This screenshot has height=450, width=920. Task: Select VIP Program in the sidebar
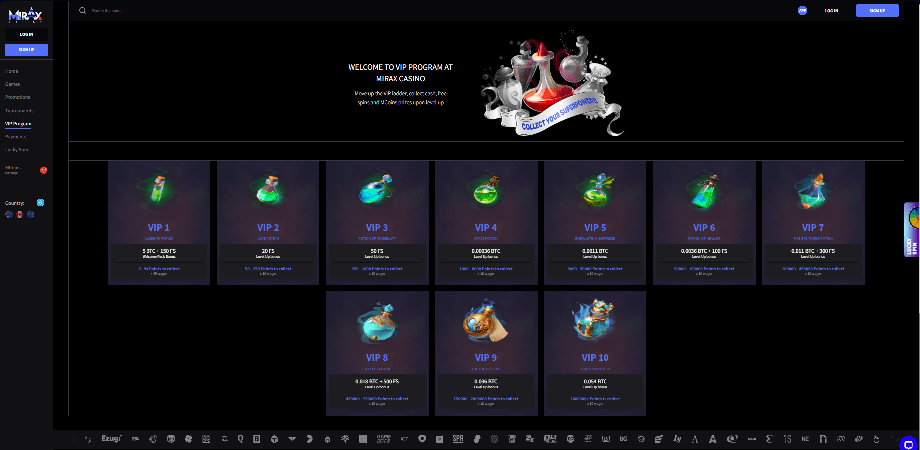point(18,123)
